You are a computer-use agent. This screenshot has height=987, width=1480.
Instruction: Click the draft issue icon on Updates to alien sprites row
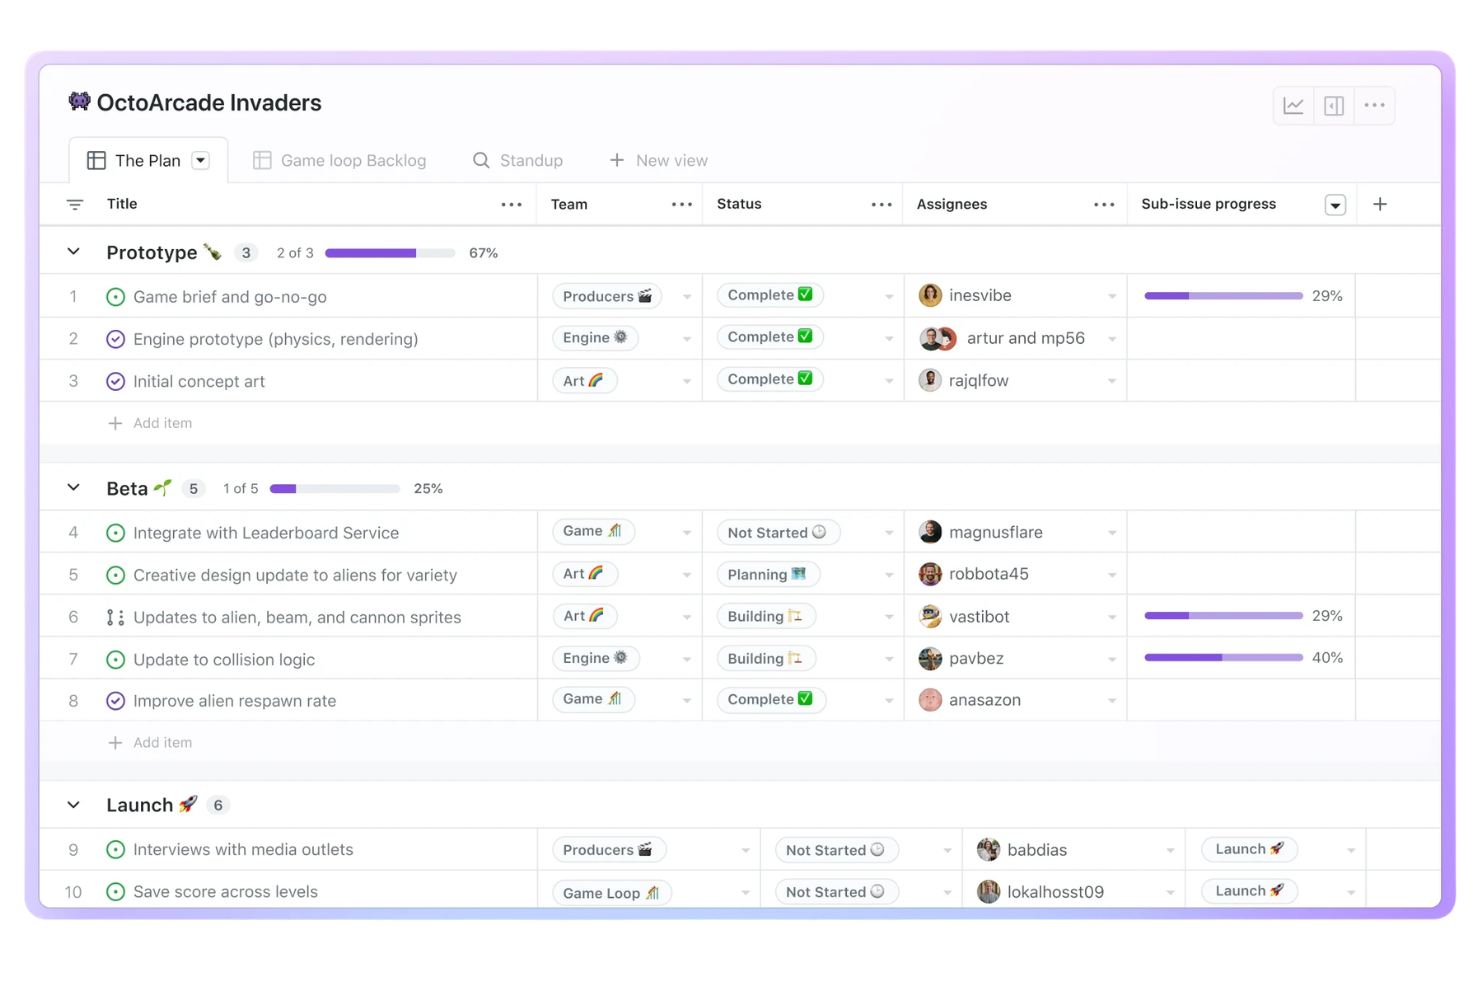pyautogui.click(x=115, y=617)
